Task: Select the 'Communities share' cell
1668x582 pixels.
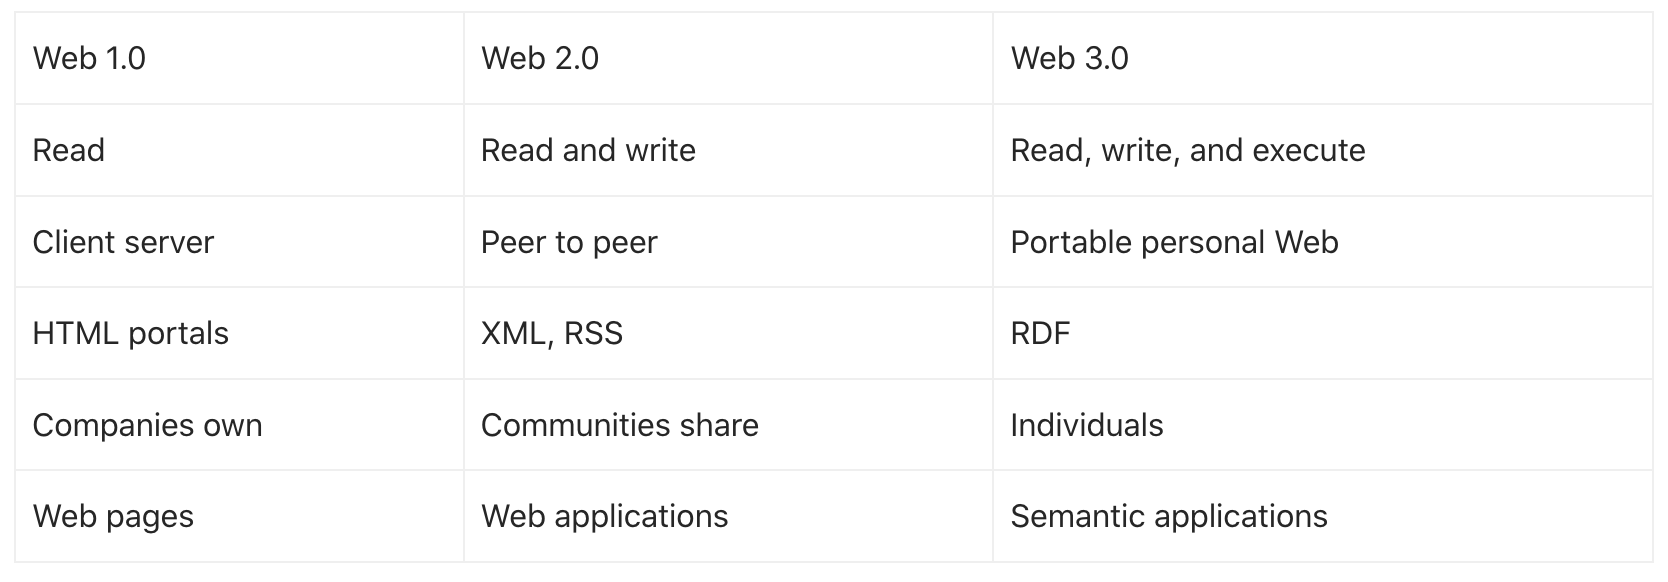Action: point(619,425)
